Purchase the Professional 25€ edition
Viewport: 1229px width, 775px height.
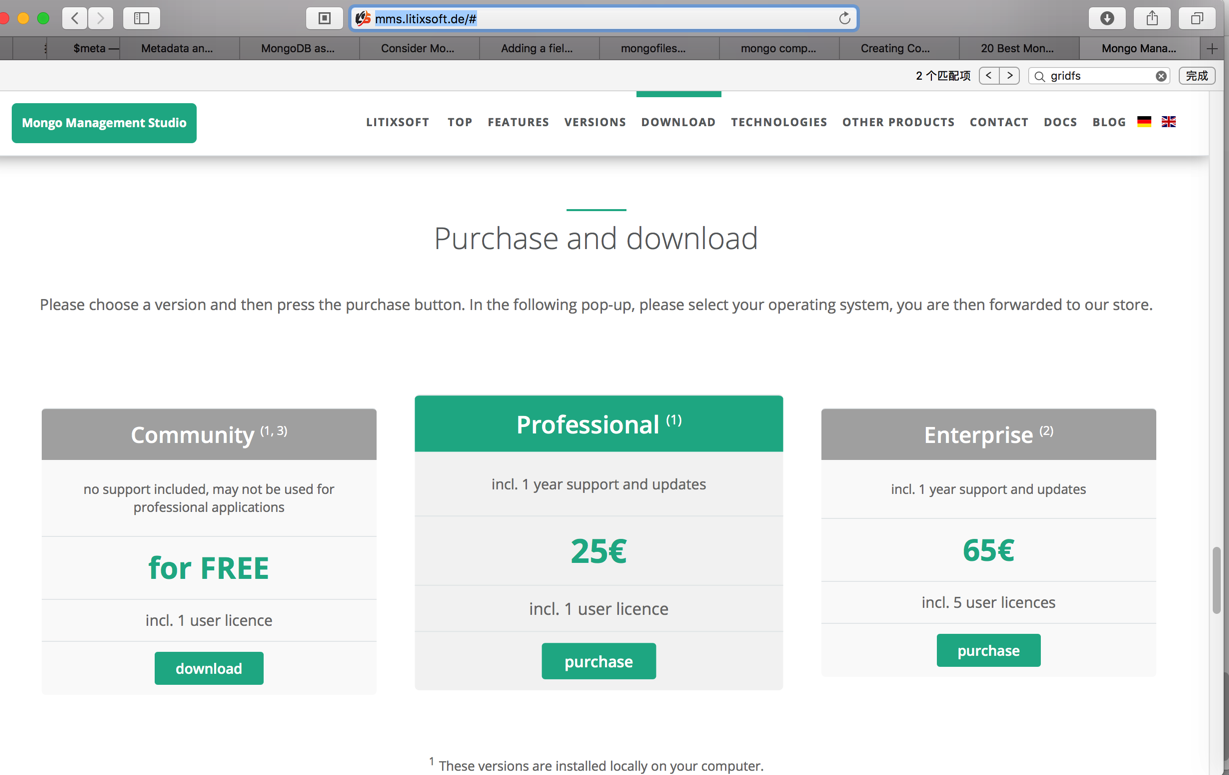598,661
